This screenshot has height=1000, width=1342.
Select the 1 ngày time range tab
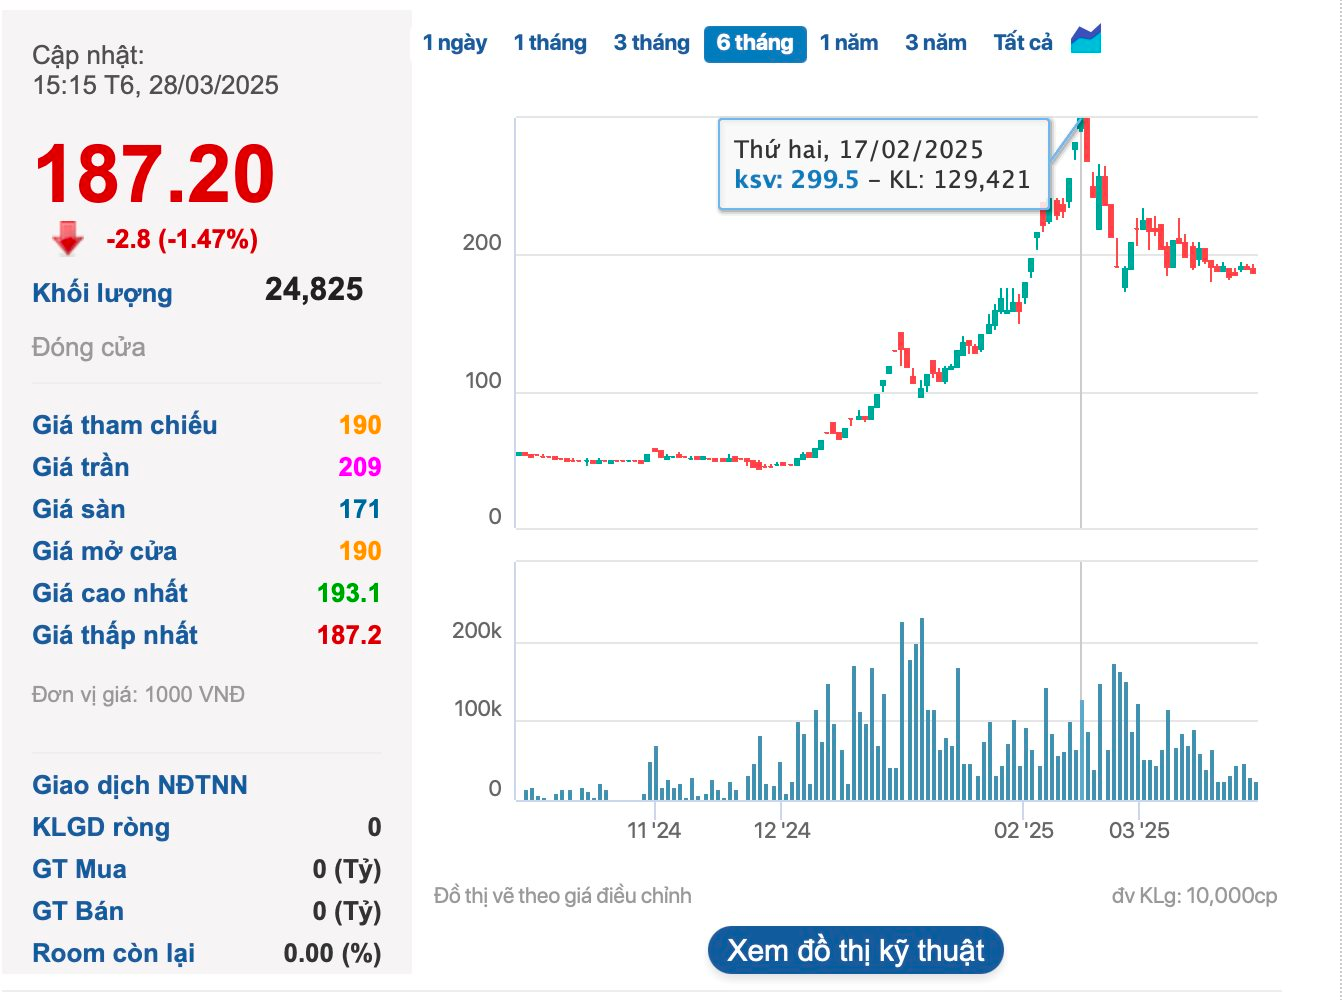click(x=454, y=43)
